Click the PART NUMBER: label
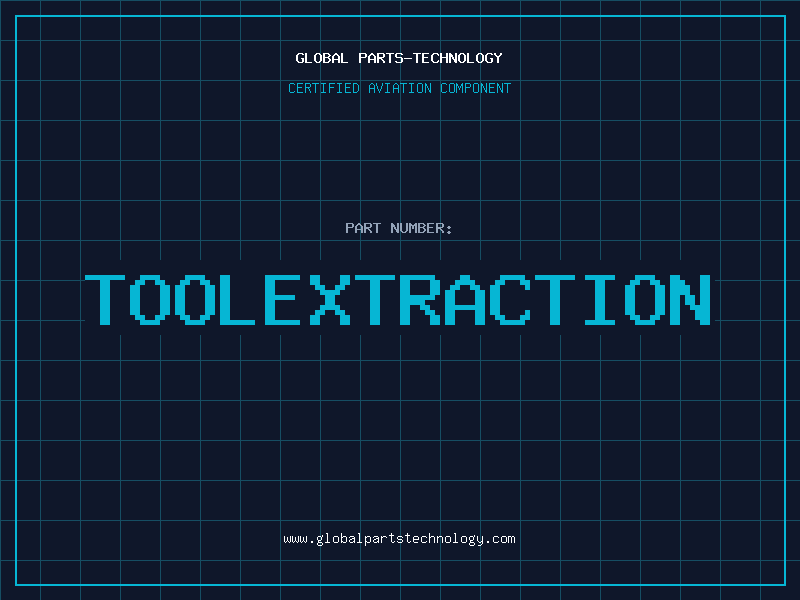The width and height of the screenshot is (800, 600). [x=399, y=228]
